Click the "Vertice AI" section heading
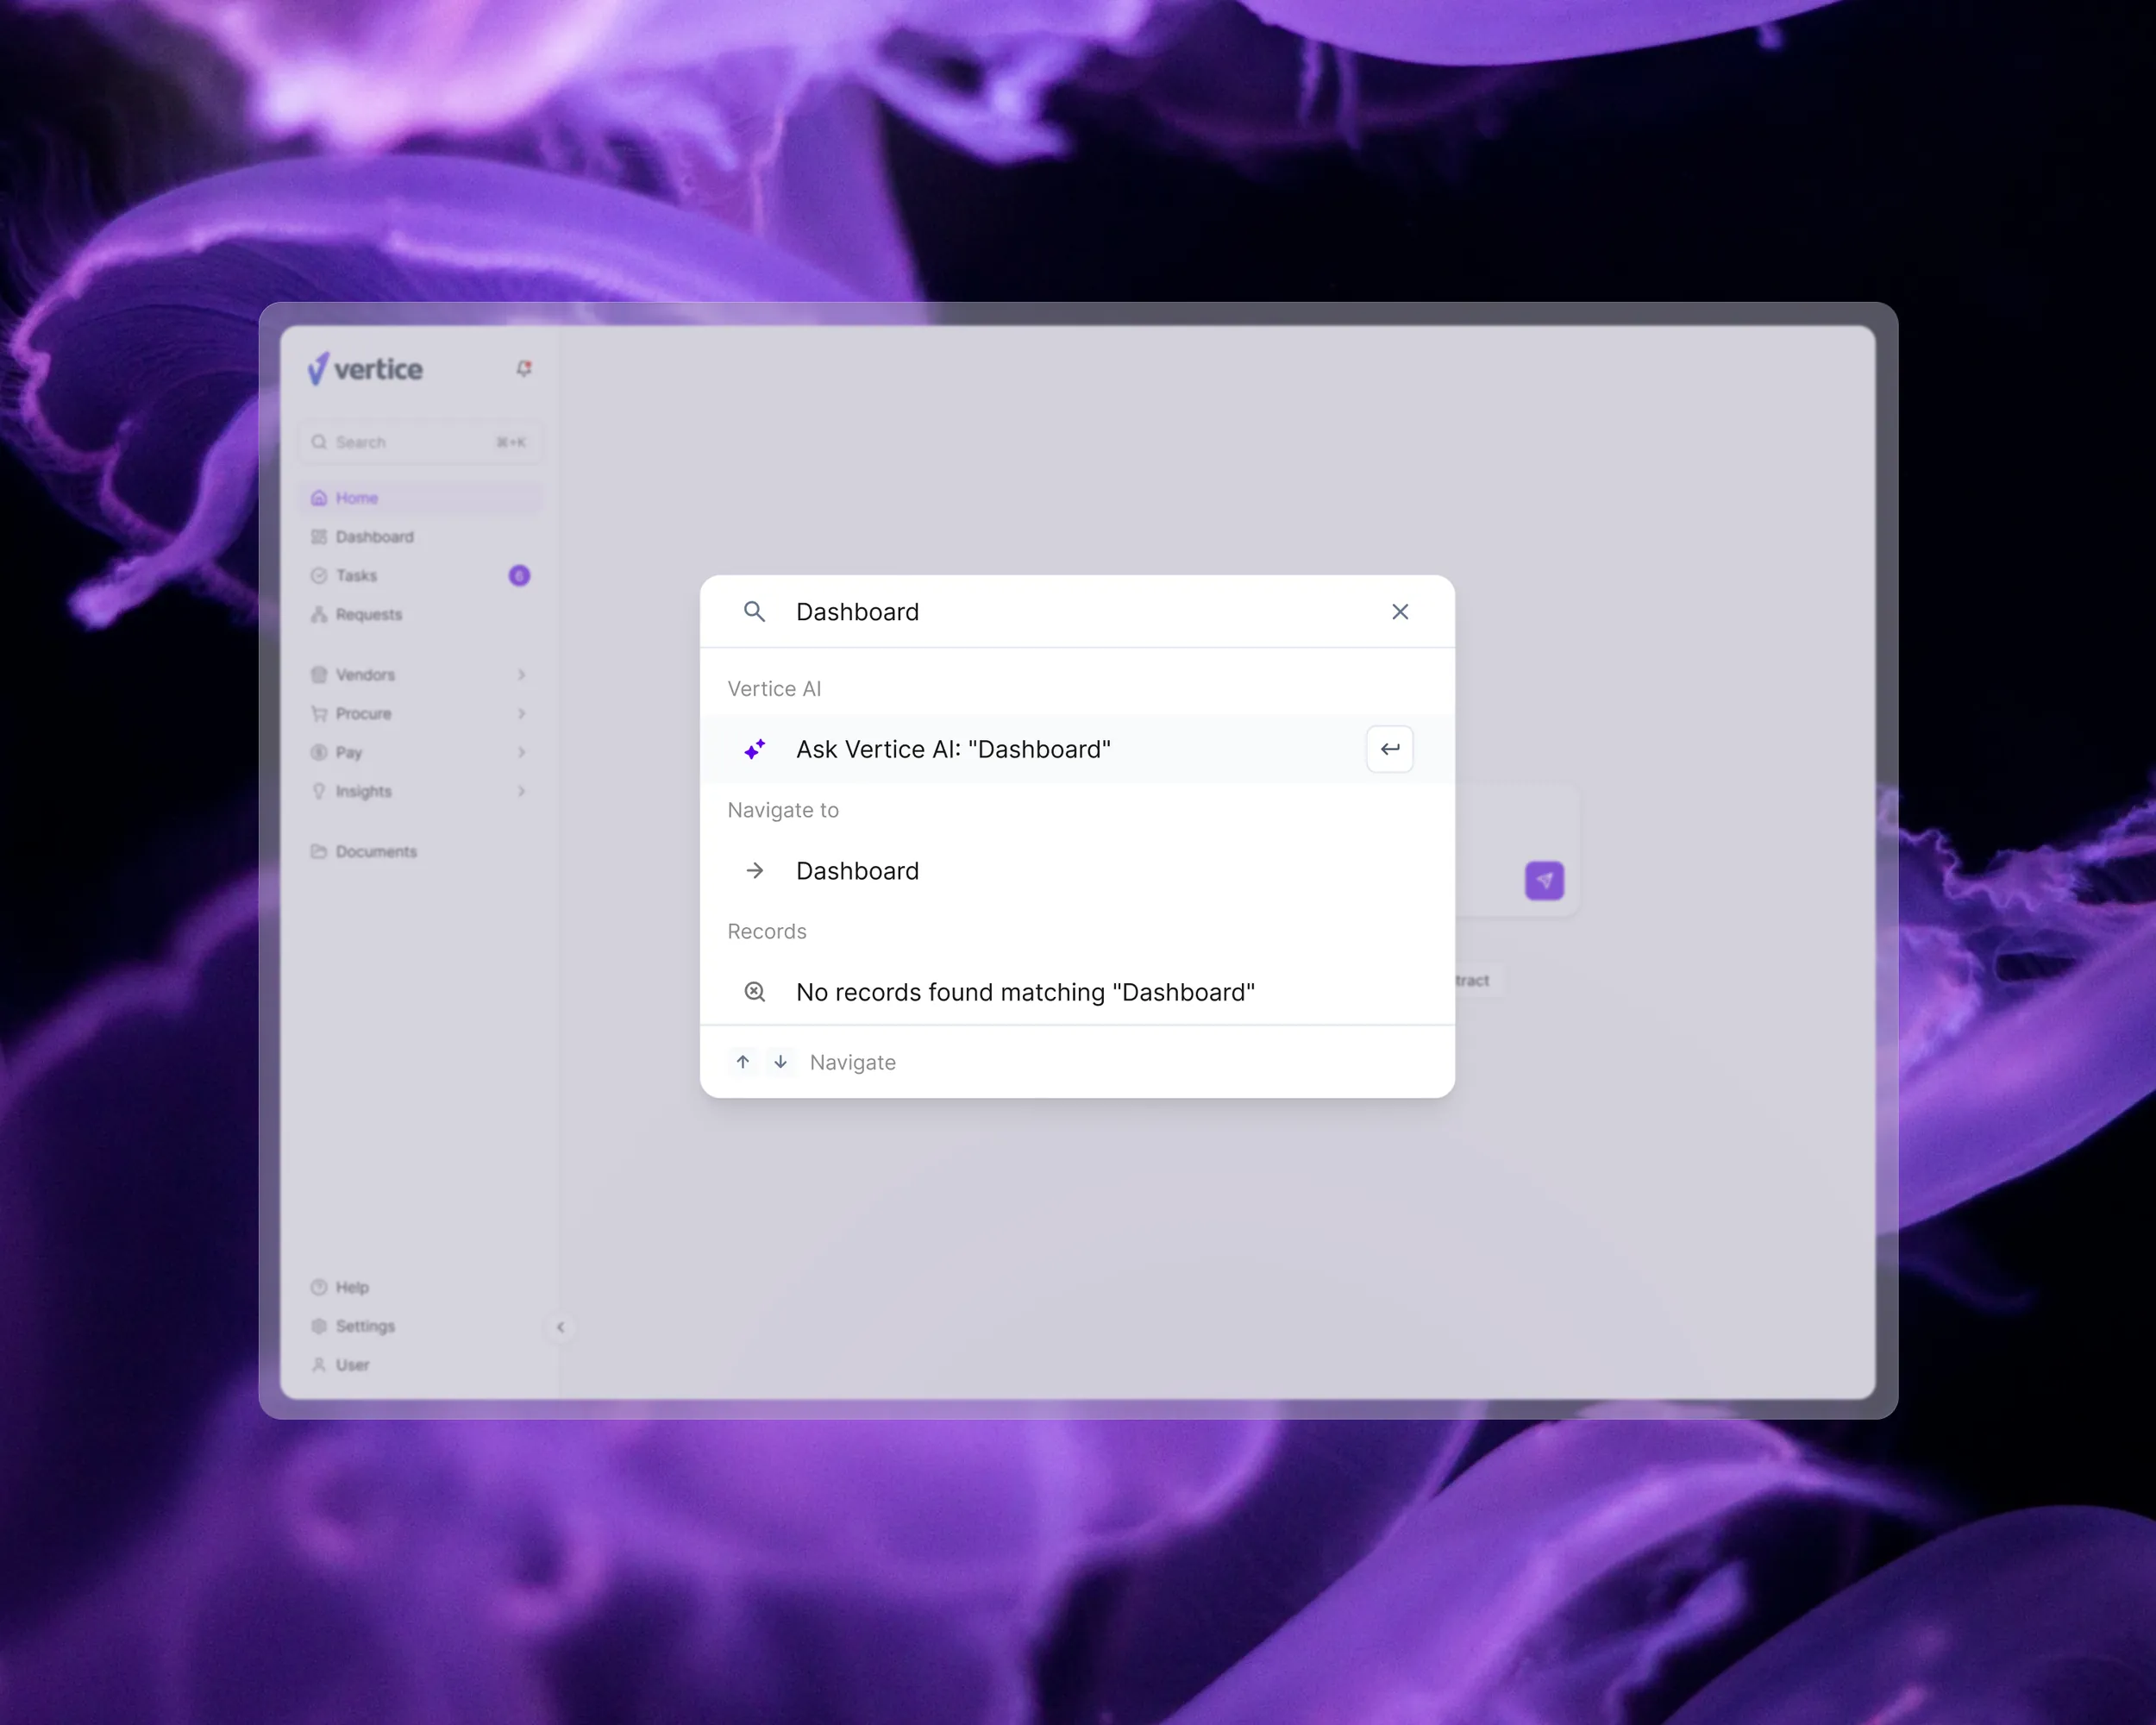2156x1725 pixels. point(774,689)
